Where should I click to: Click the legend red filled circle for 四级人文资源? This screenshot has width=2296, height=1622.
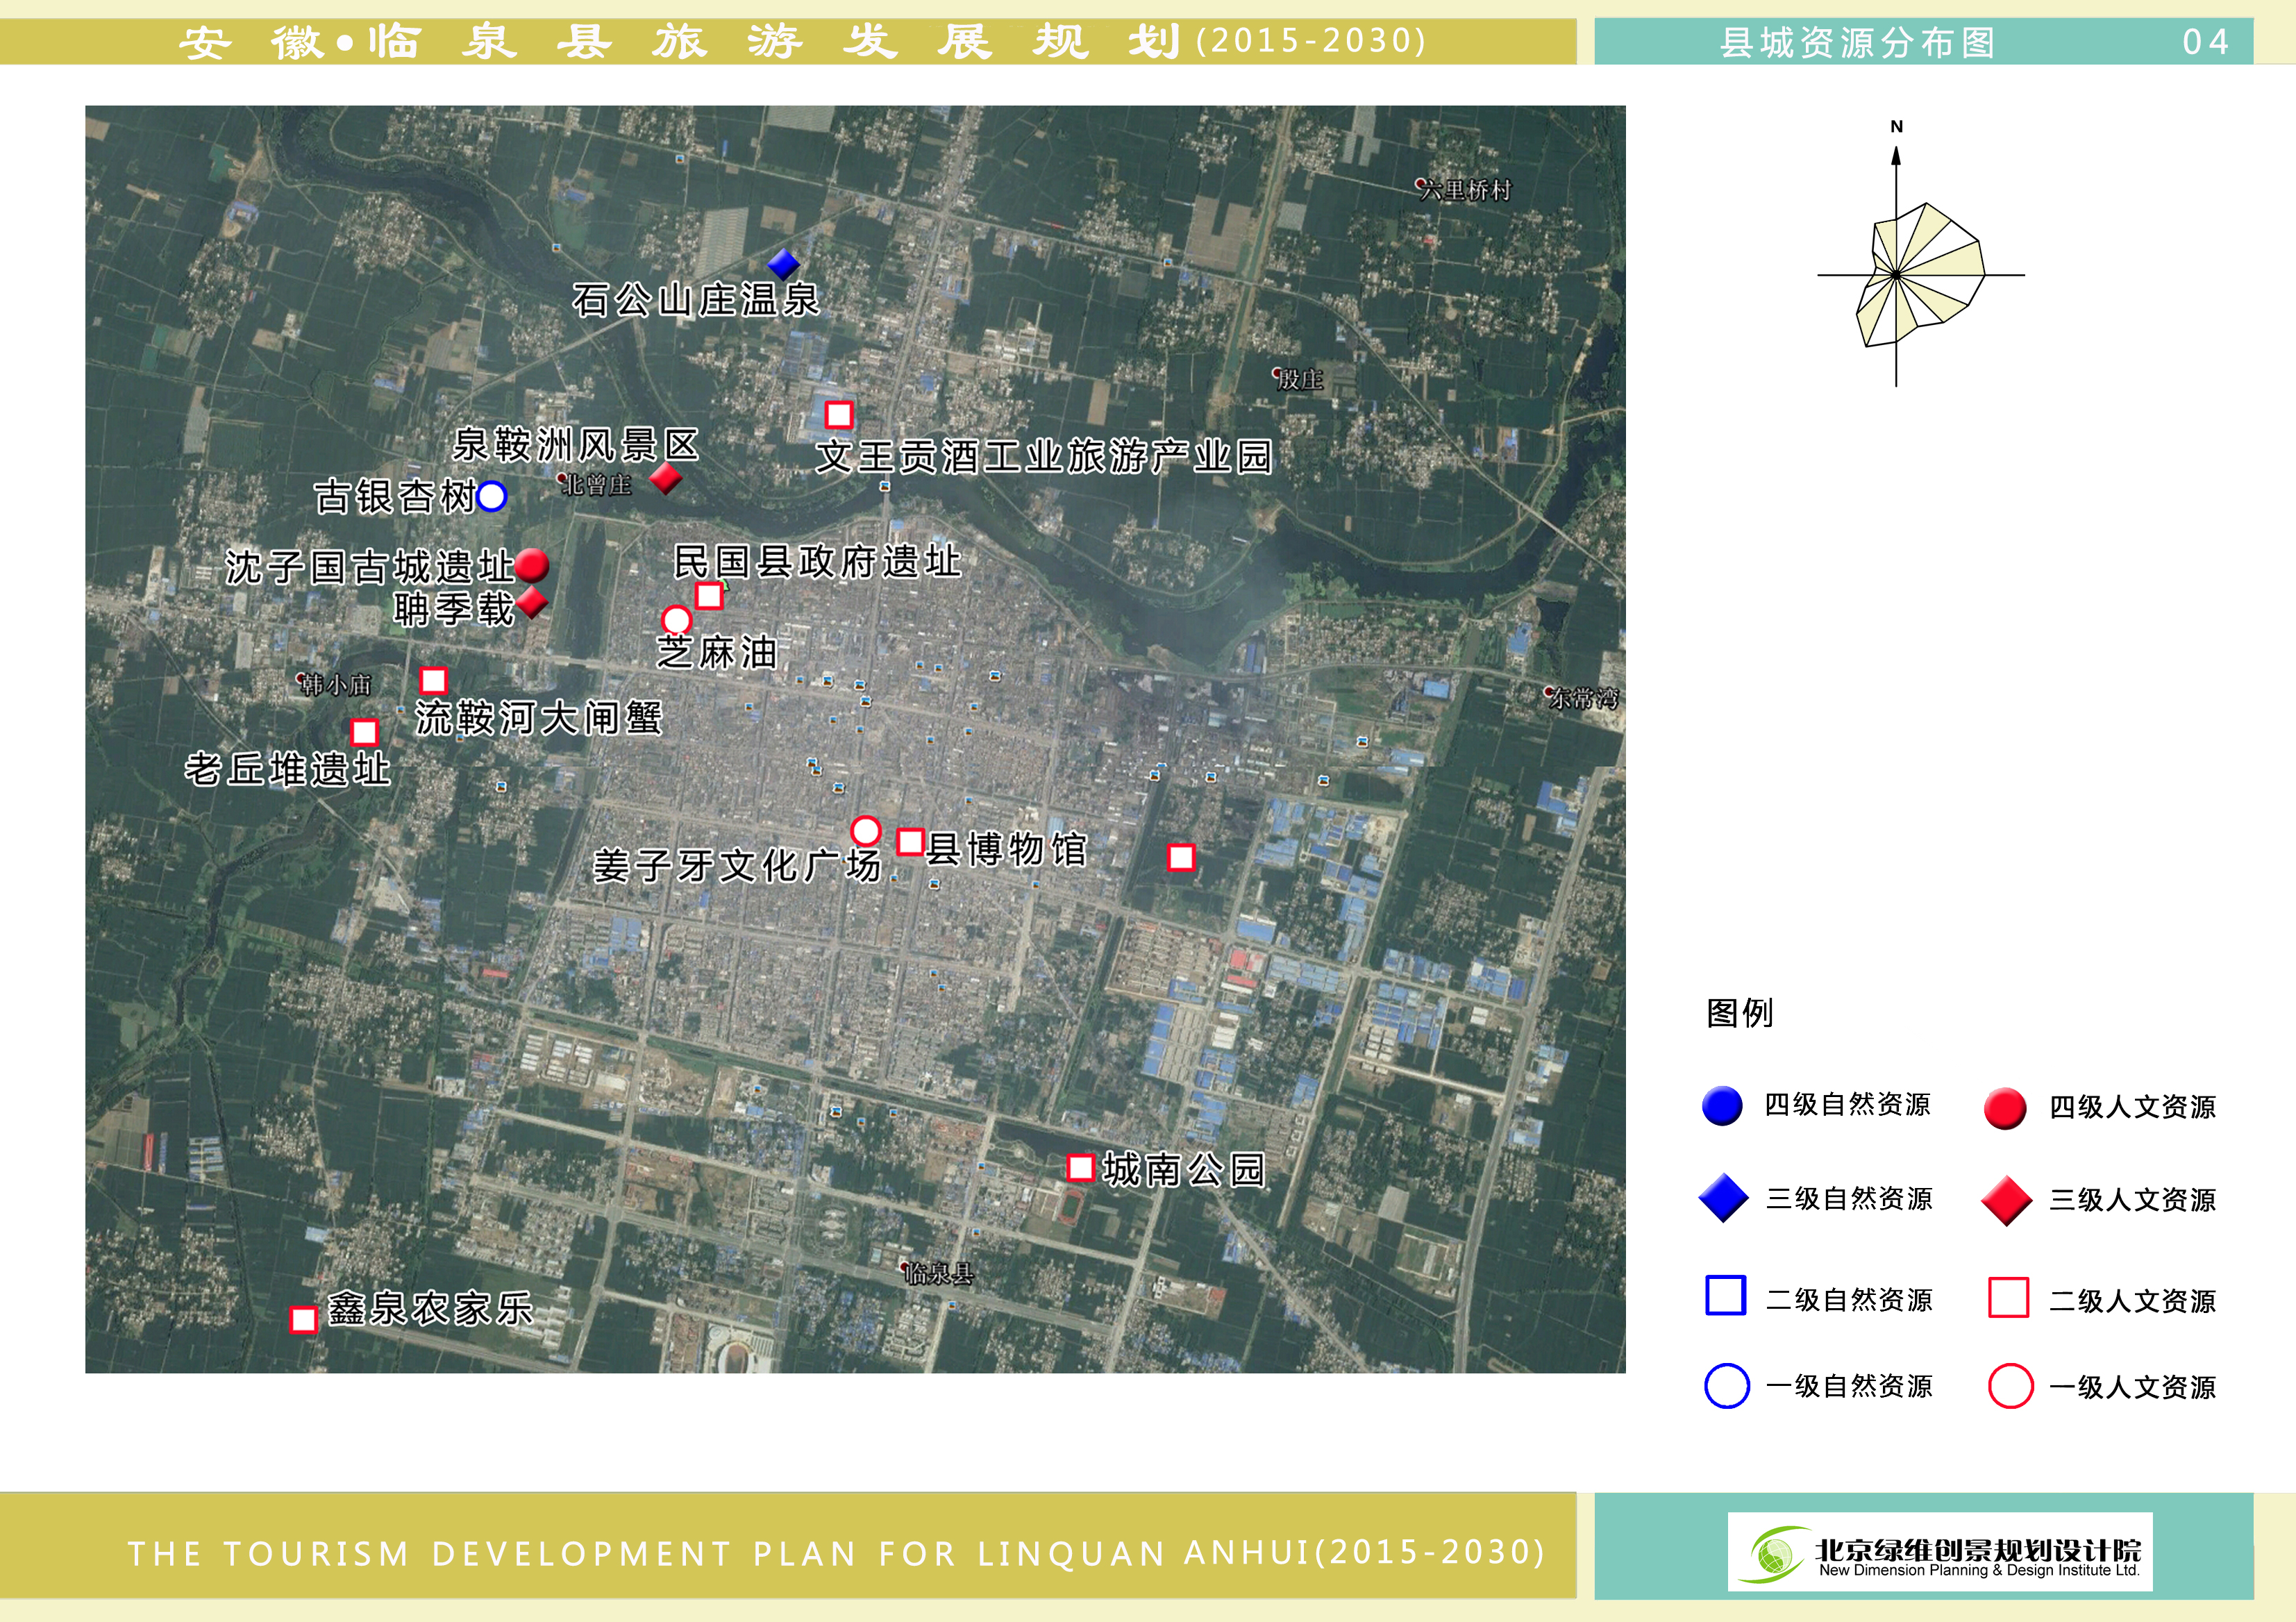tap(2005, 1108)
